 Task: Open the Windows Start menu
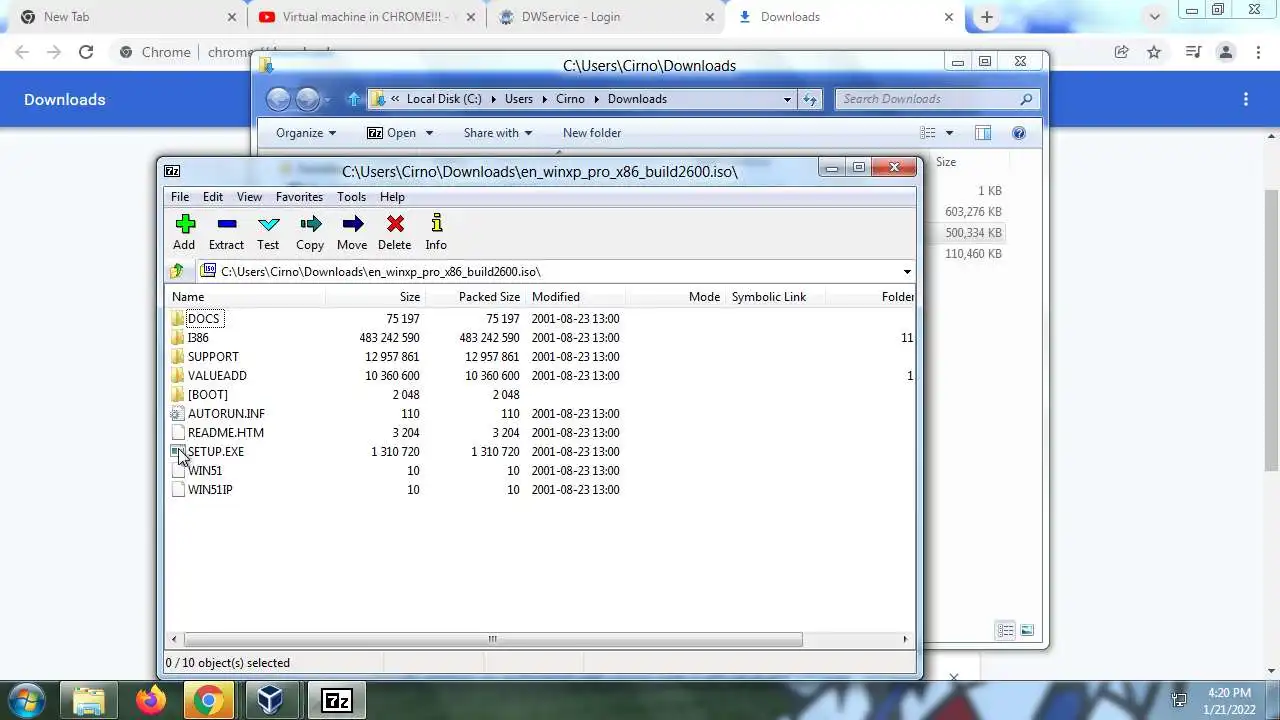[x=27, y=700]
